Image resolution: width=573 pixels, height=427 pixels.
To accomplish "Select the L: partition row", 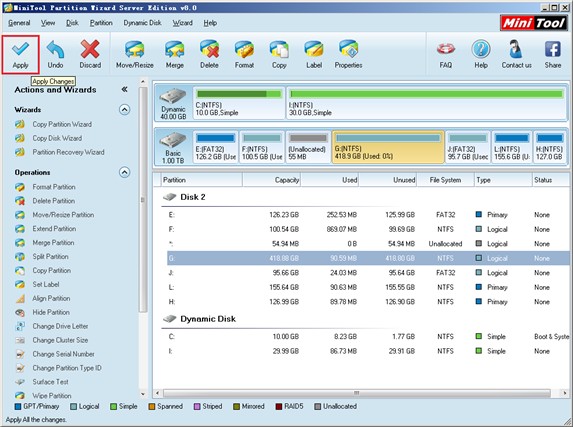I will (x=368, y=287).
